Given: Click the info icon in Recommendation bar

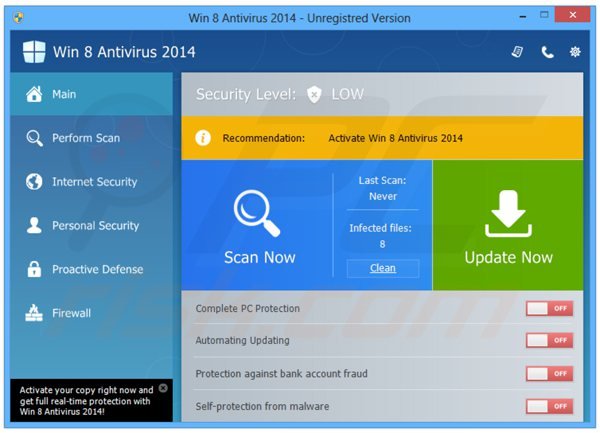Looking at the screenshot, I should pos(203,138).
